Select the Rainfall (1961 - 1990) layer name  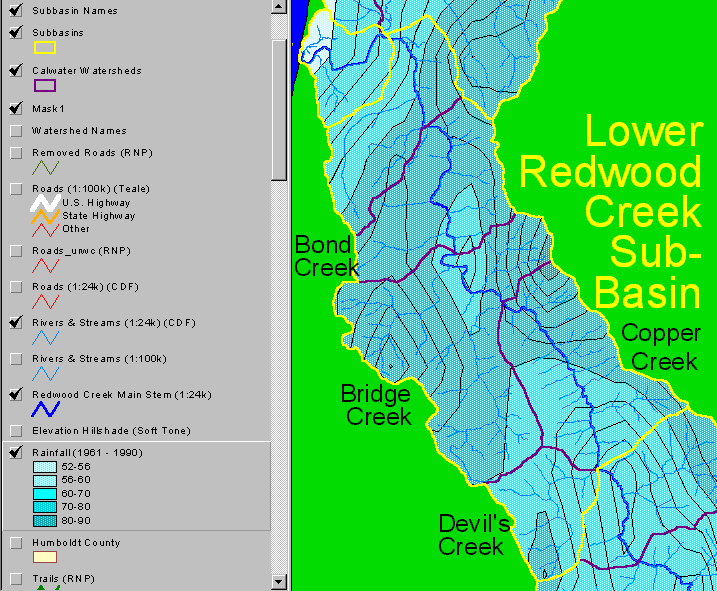click(x=87, y=452)
